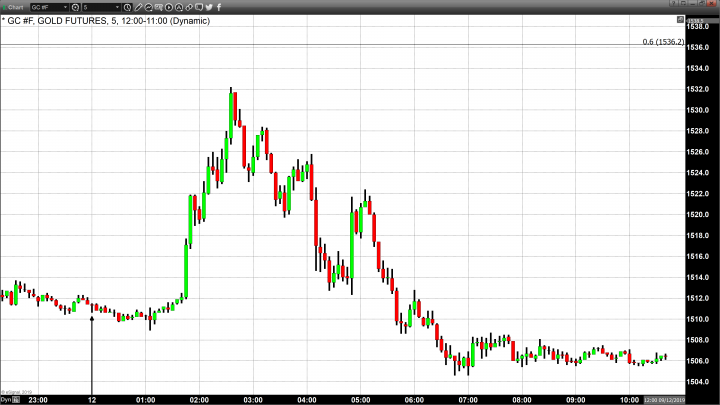Click the 1538.5 price marker on axis

pyautogui.click(x=703, y=21)
